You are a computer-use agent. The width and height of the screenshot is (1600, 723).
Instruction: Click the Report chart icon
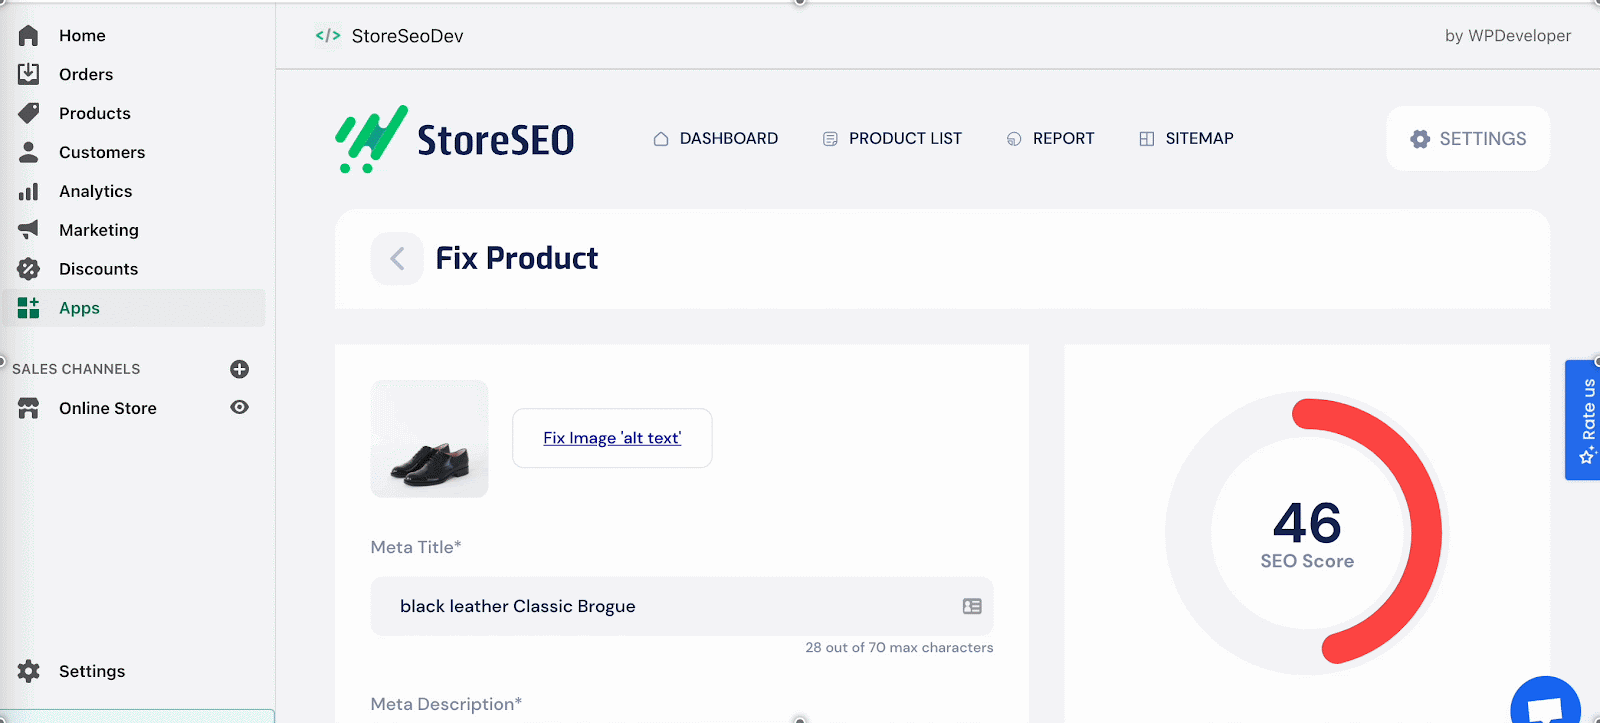[1014, 139]
